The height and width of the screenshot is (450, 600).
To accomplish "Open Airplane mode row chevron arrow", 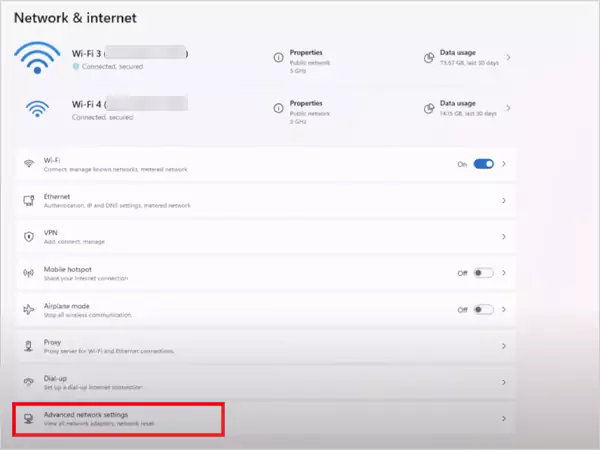I will click(x=504, y=309).
